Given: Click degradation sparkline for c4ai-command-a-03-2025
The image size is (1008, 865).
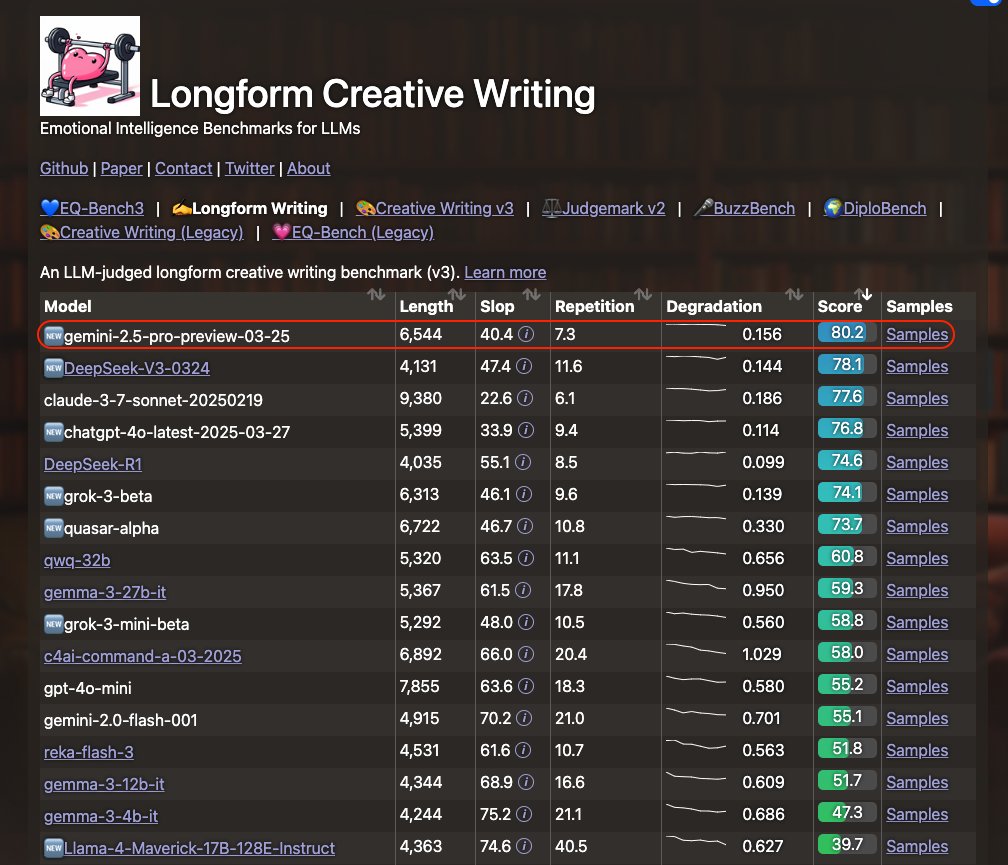Looking at the screenshot, I should point(696,649).
